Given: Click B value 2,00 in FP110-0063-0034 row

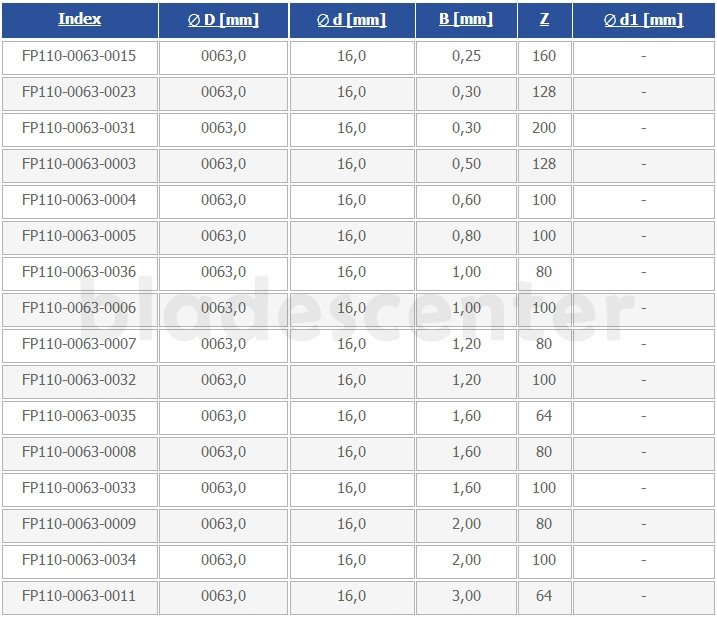Looking at the screenshot, I should tap(466, 560).
